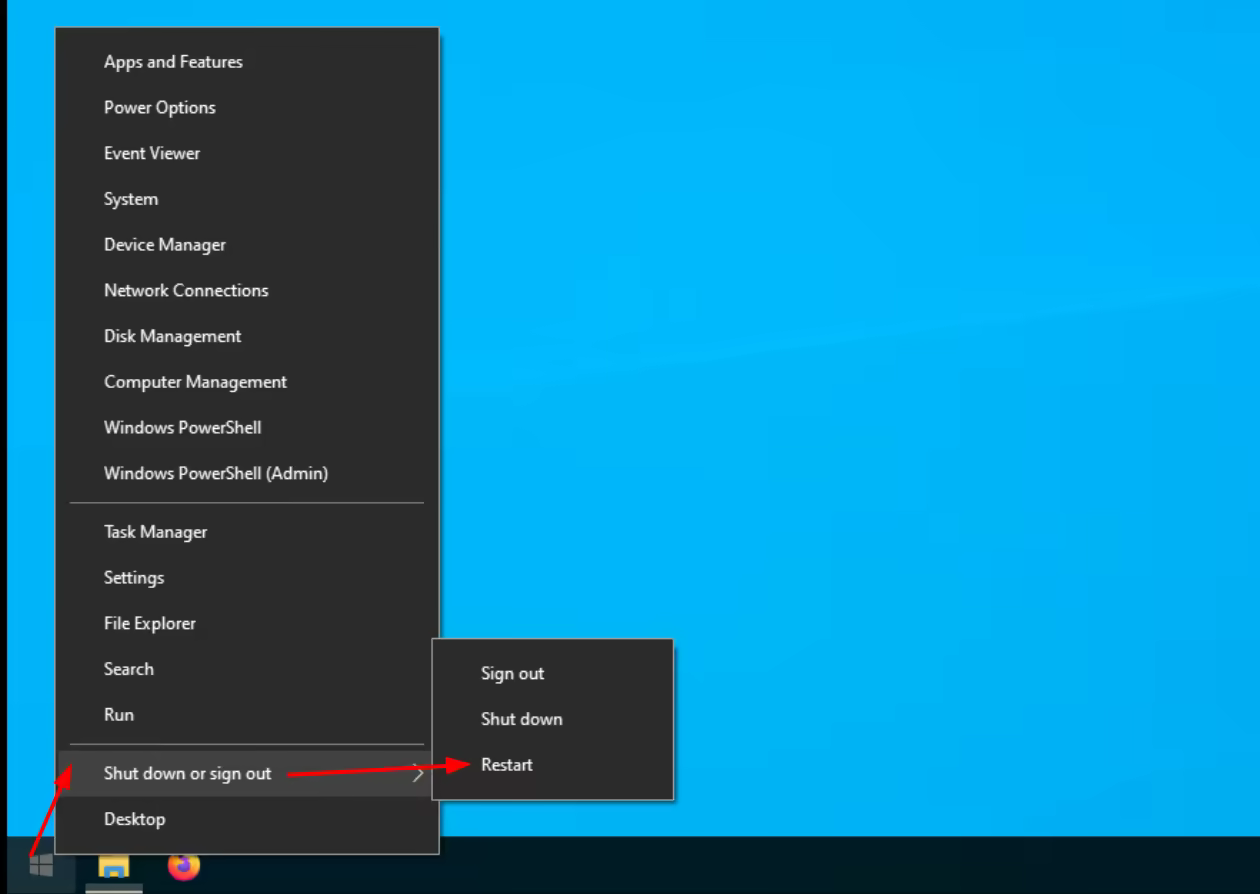Open Event Viewer
Image resolution: width=1260 pixels, height=894 pixels.
[x=151, y=153]
